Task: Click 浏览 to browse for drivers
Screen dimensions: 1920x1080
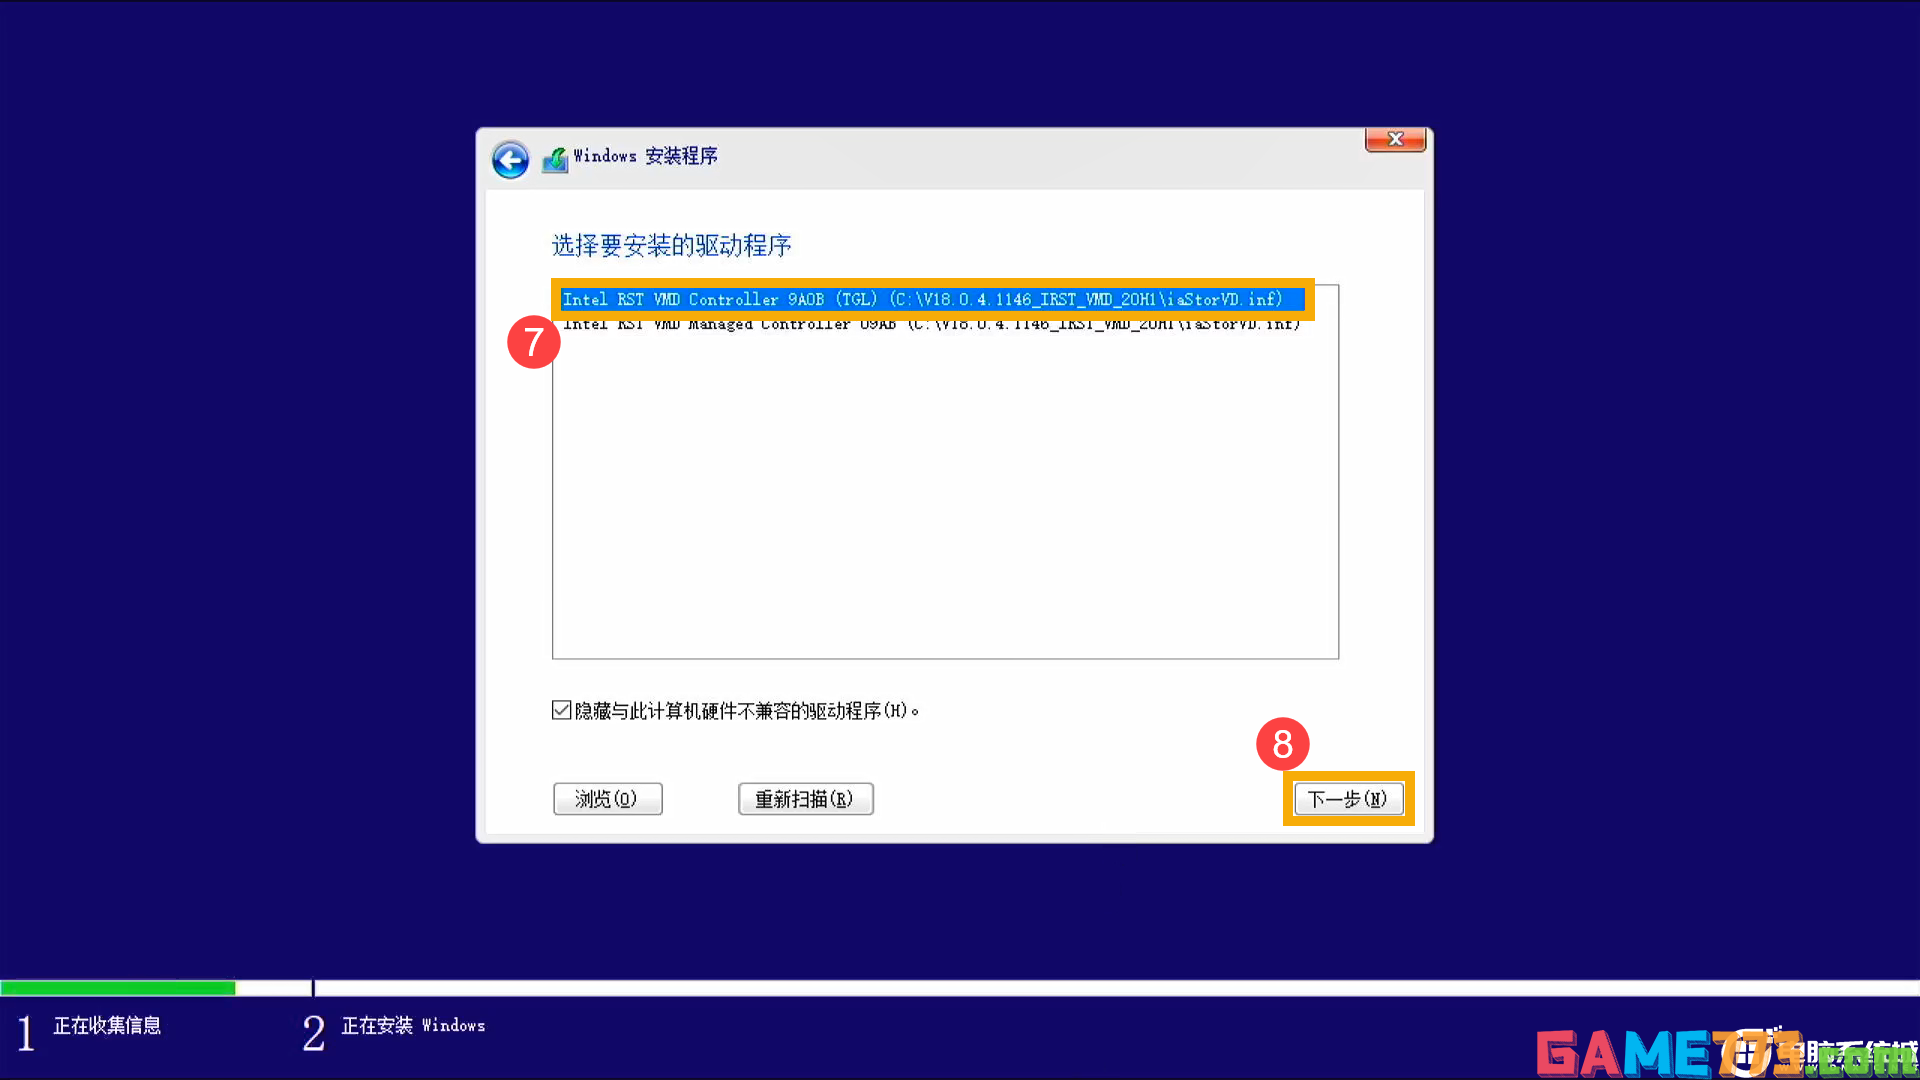Action: (x=608, y=798)
